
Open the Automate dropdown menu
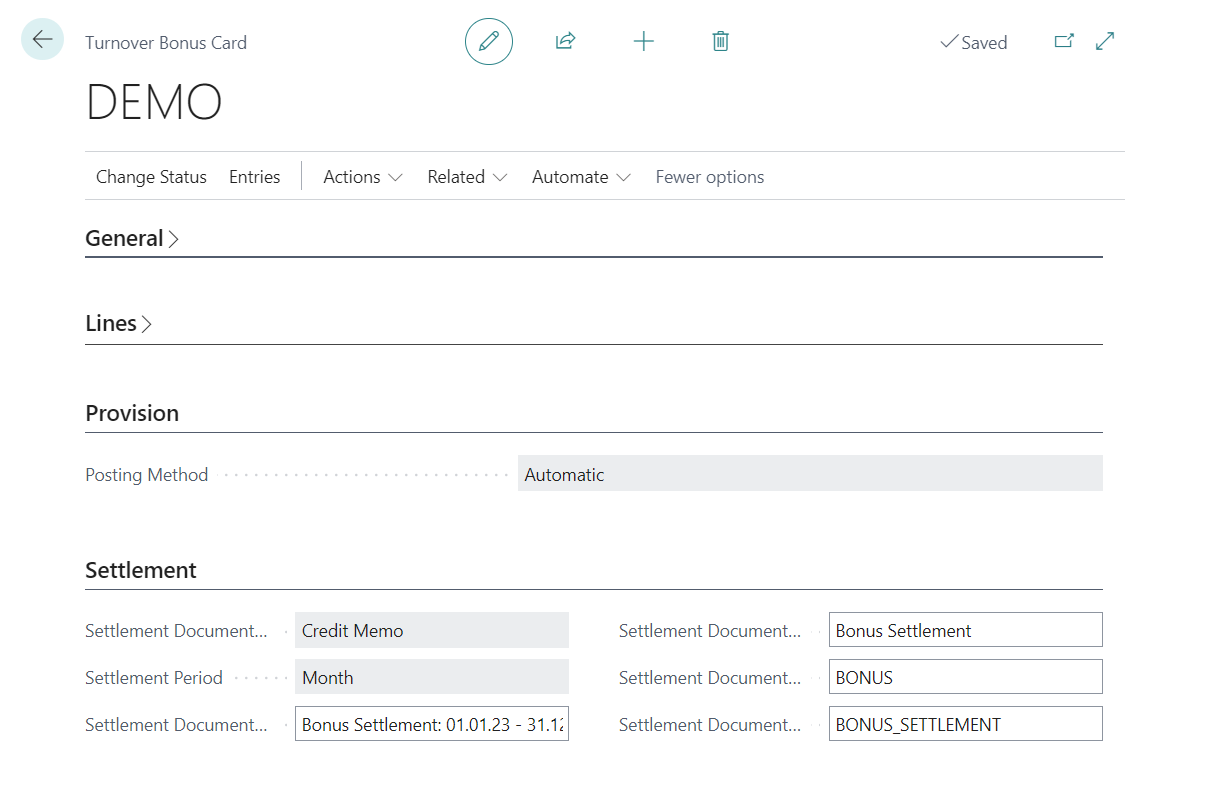(581, 177)
